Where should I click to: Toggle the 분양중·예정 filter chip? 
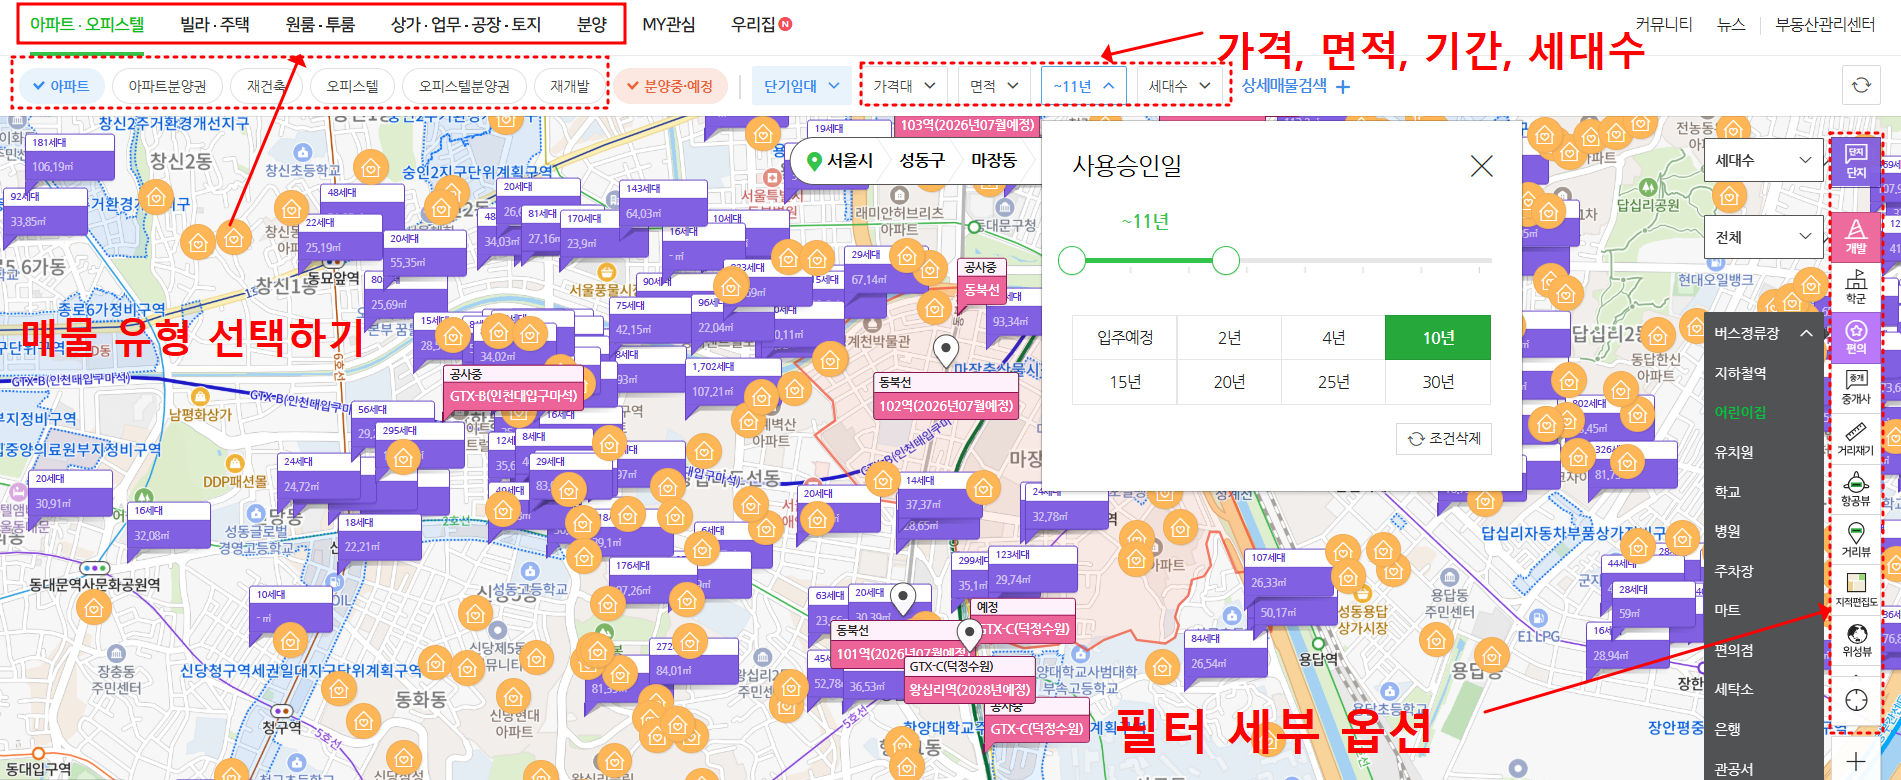coord(670,86)
